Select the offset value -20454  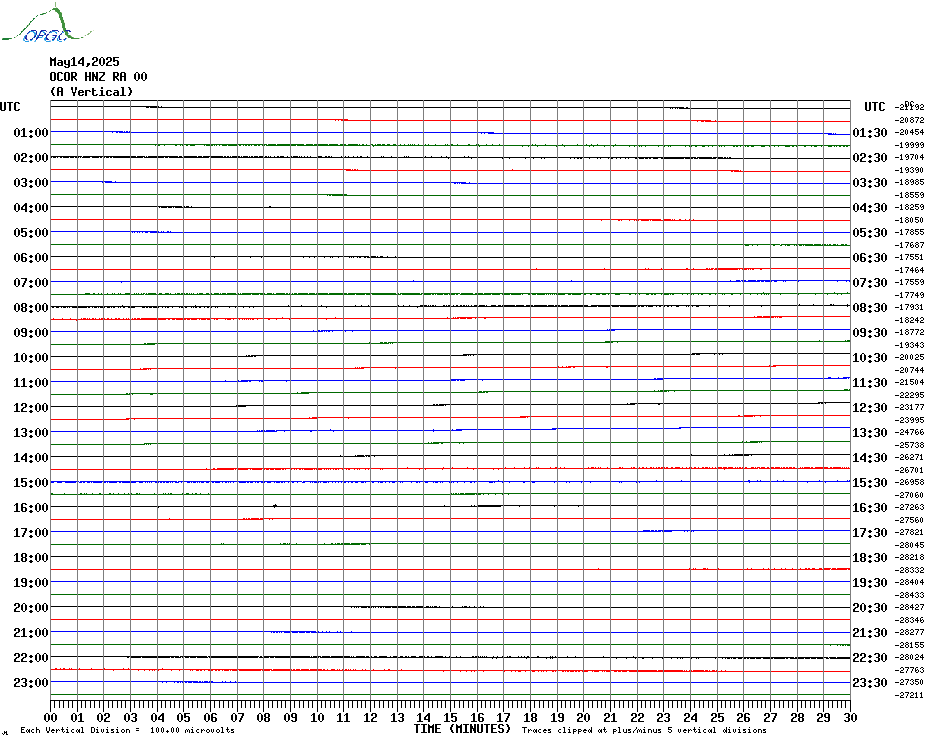(909, 132)
